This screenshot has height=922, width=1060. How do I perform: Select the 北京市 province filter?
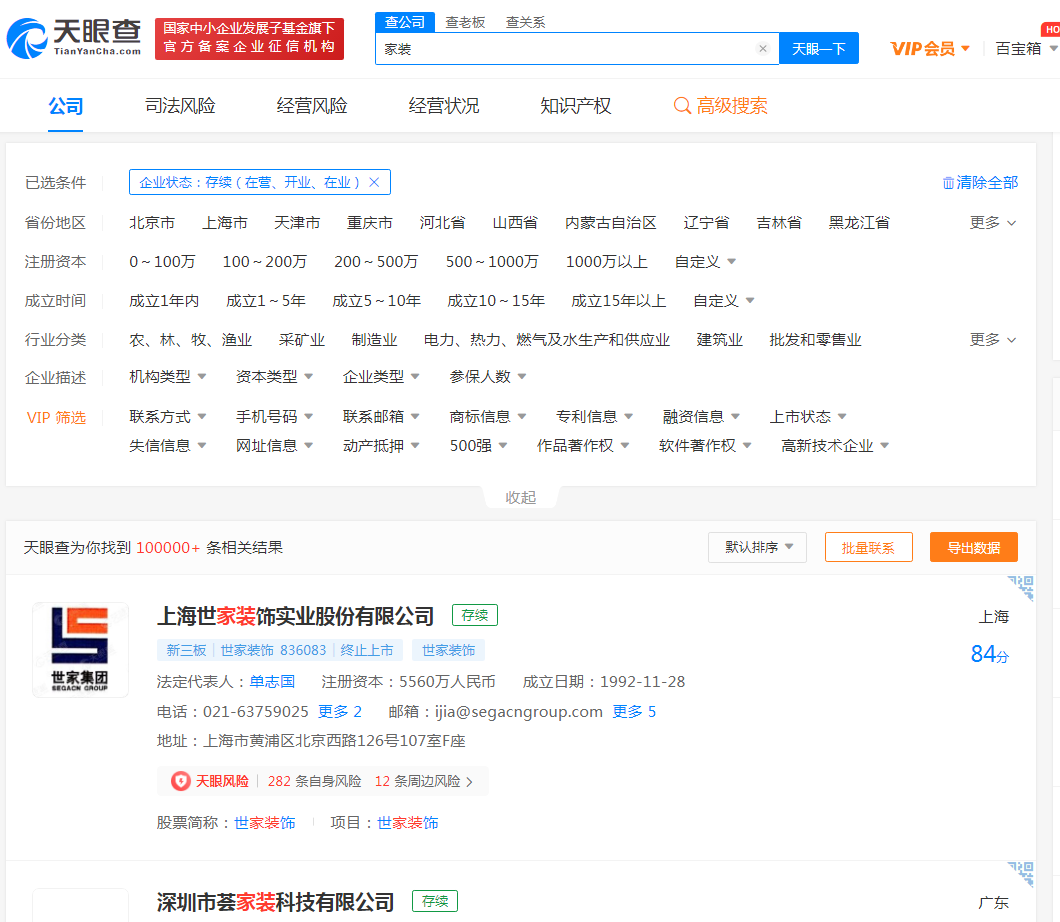[152, 223]
